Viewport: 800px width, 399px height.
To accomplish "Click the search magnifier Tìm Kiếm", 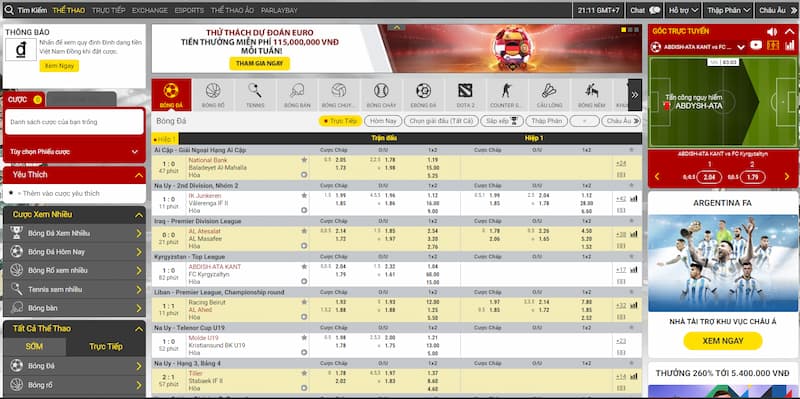I will (9, 10).
